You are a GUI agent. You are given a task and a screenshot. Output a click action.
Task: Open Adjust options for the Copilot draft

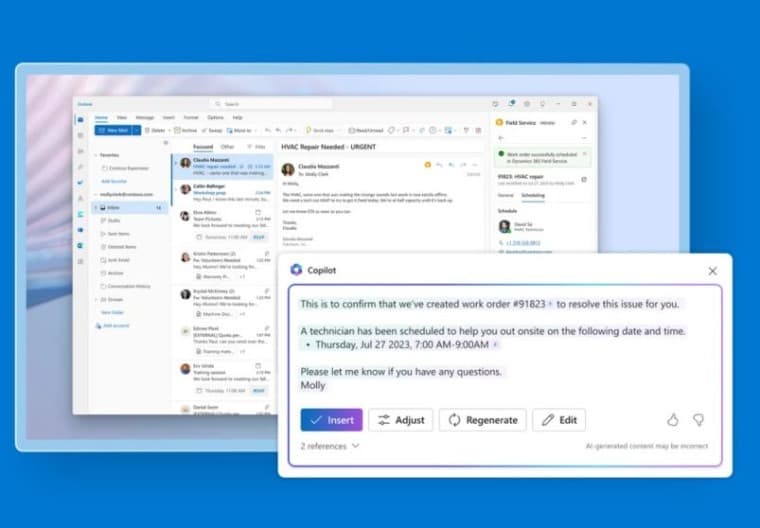tap(401, 420)
